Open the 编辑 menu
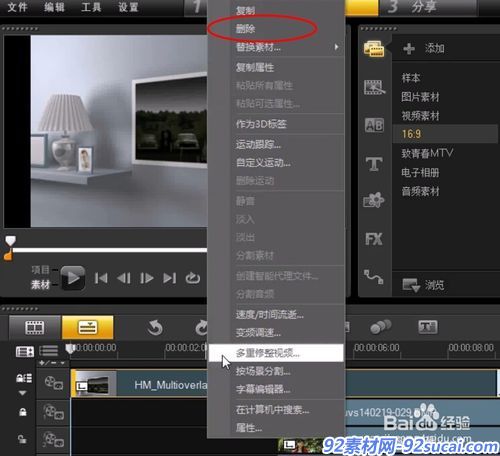 54,7
